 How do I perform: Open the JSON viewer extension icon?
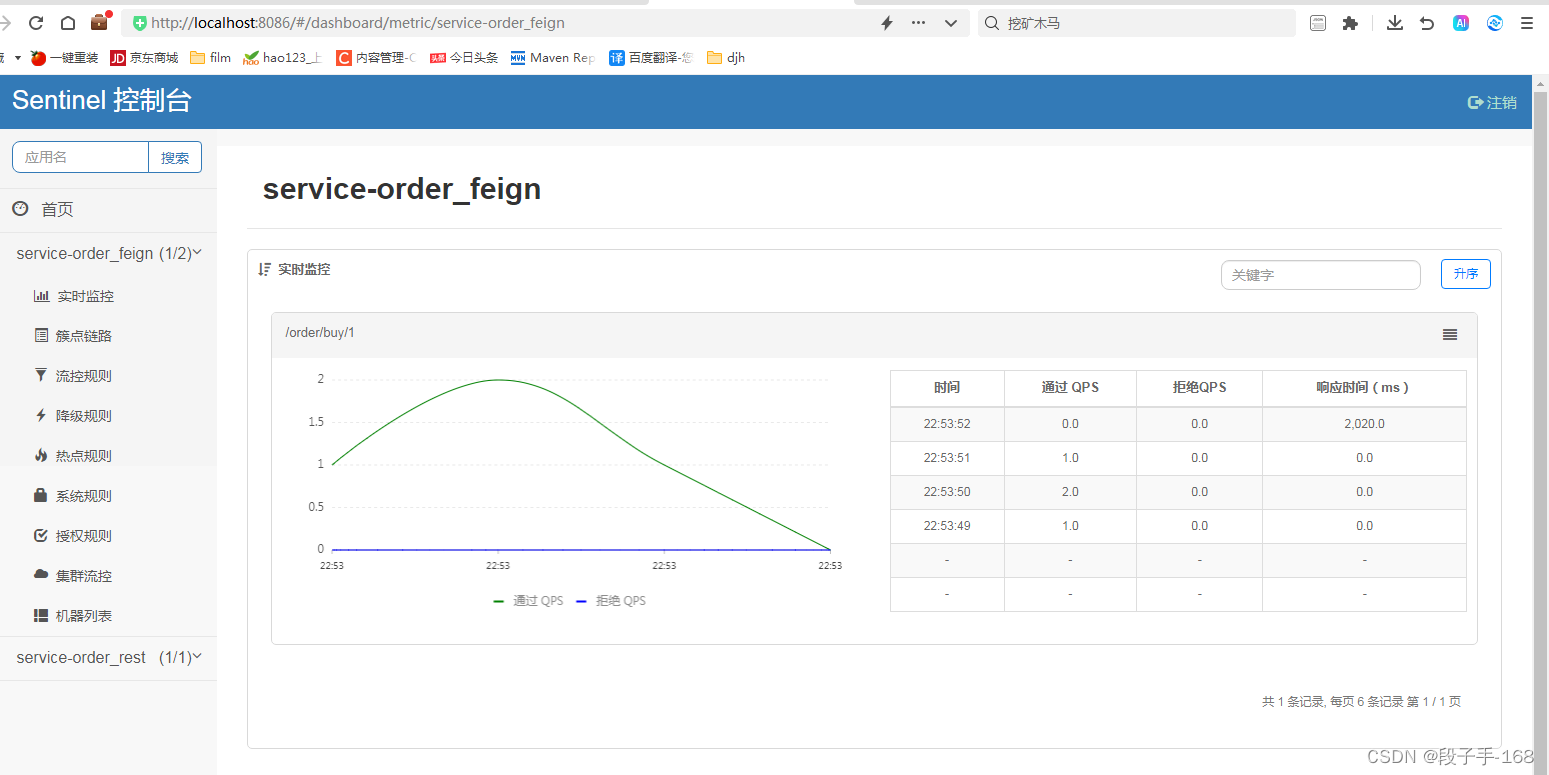coord(1318,23)
